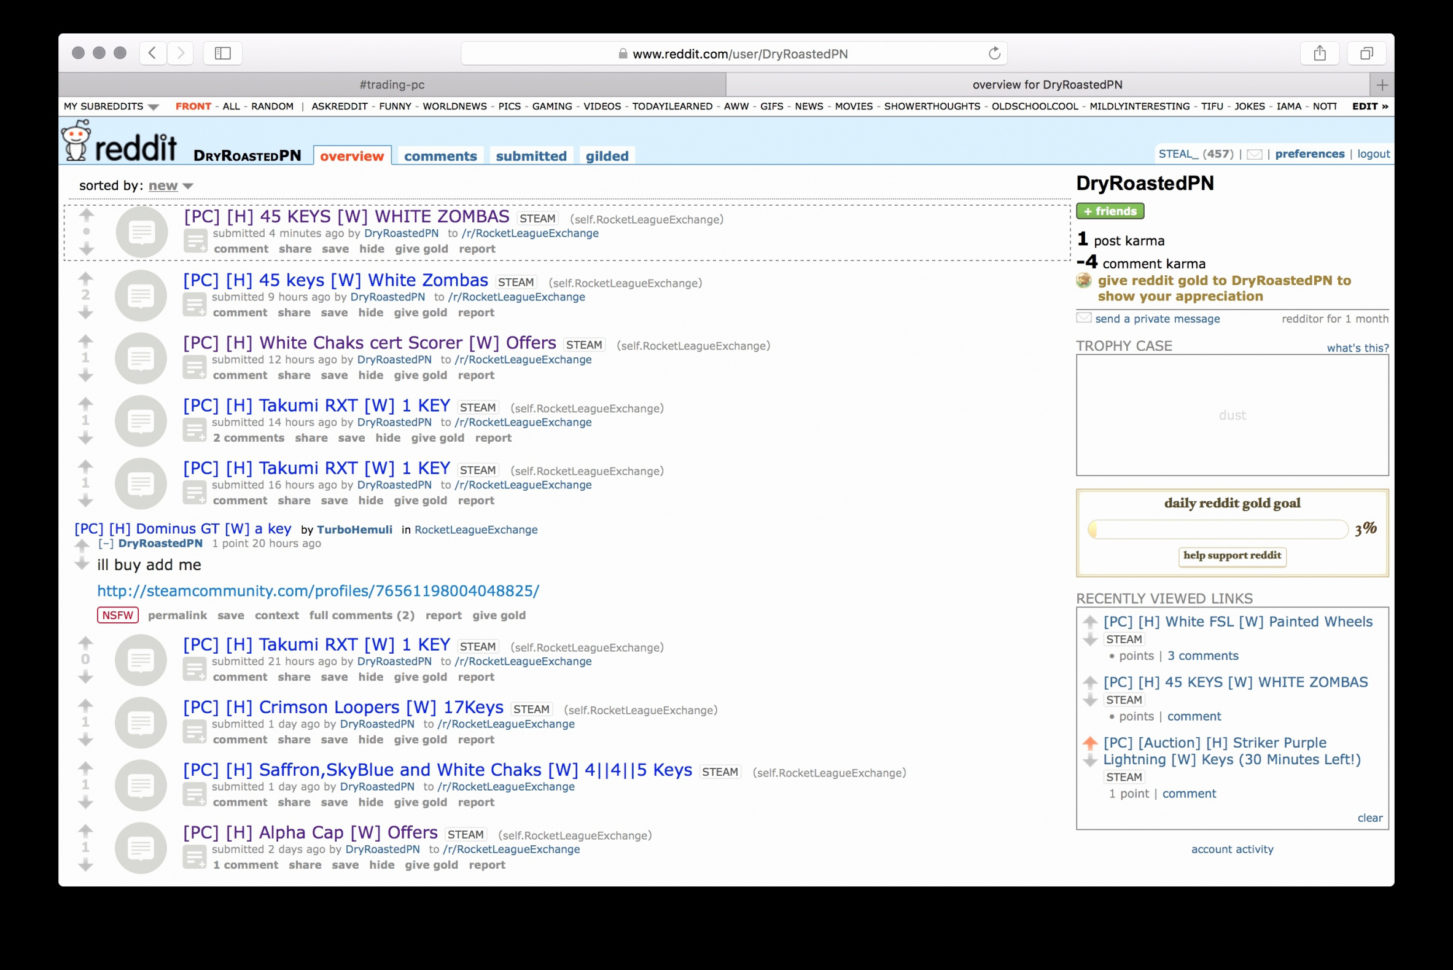The width and height of the screenshot is (1453, 970).
Task: Open the Safari share button
Action: click(x=1320, y=53)
